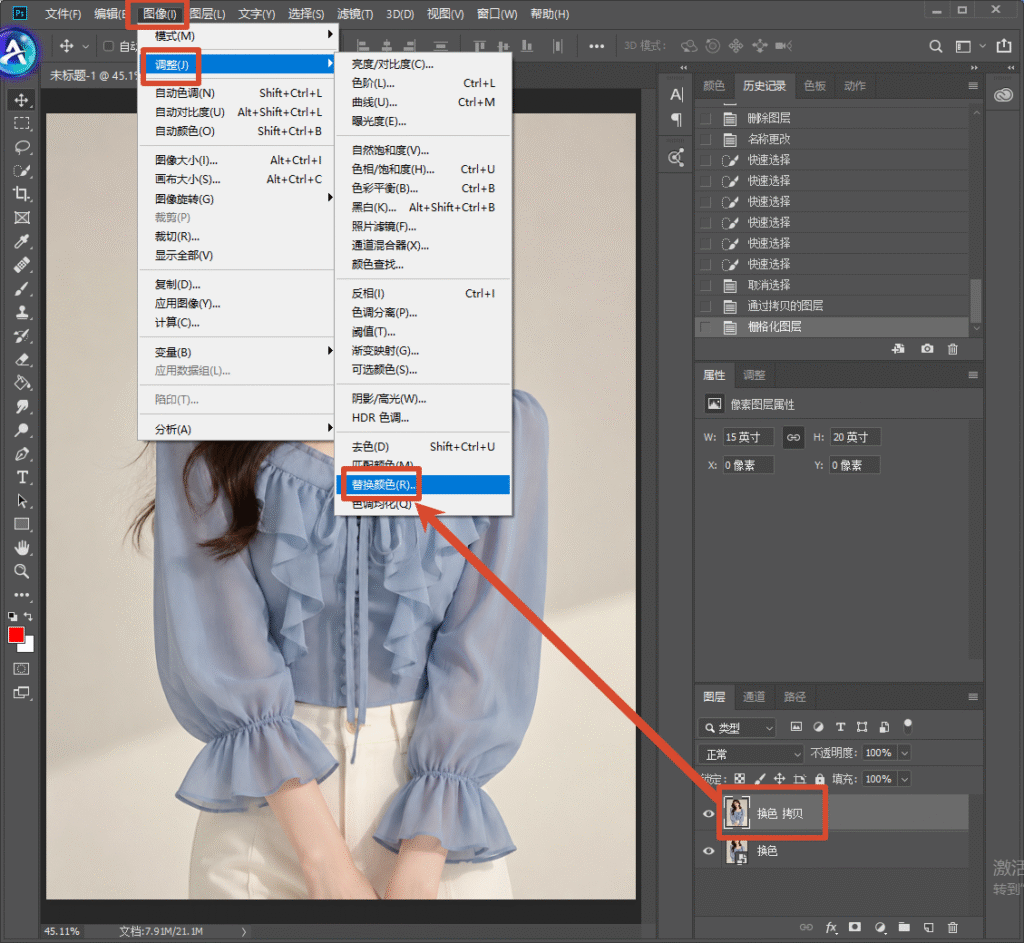Select the Zoom tool
The height and width of the screenshot is (943, 1024).
pyautogui.click(x=22, y=571)
